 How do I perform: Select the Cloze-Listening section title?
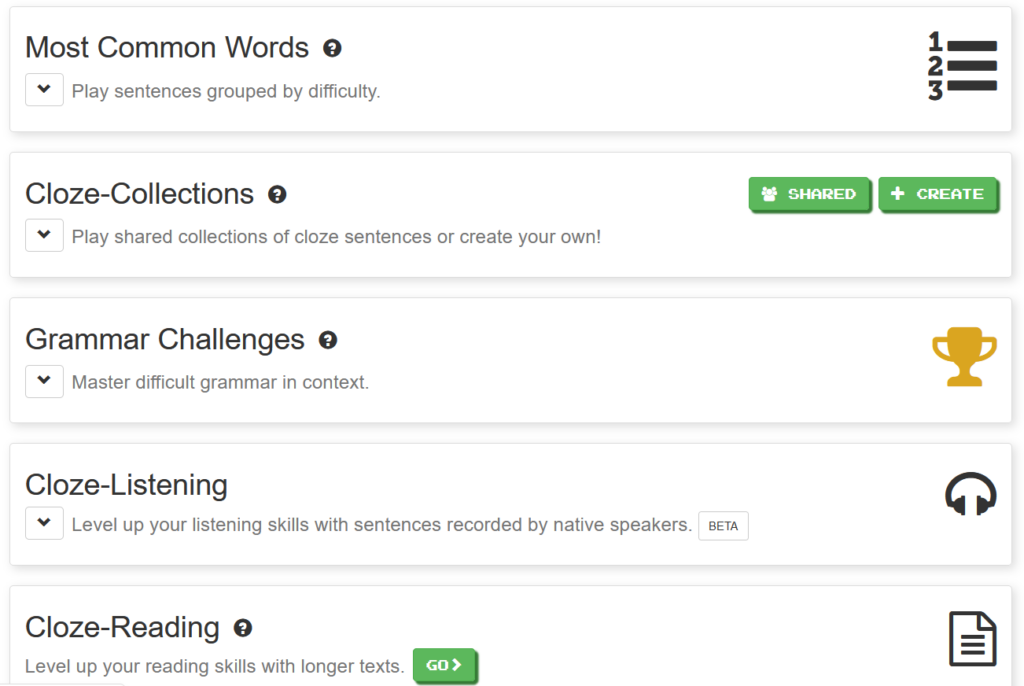(126, 485)
